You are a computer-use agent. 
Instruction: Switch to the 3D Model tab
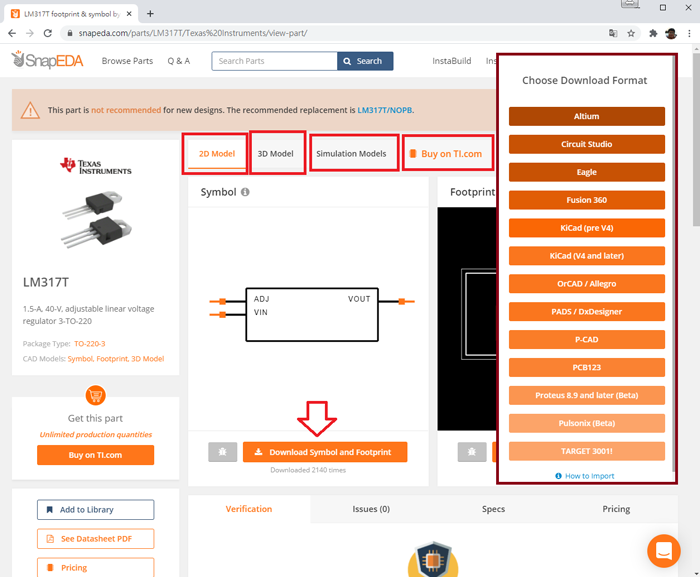[x=275, y=154]
